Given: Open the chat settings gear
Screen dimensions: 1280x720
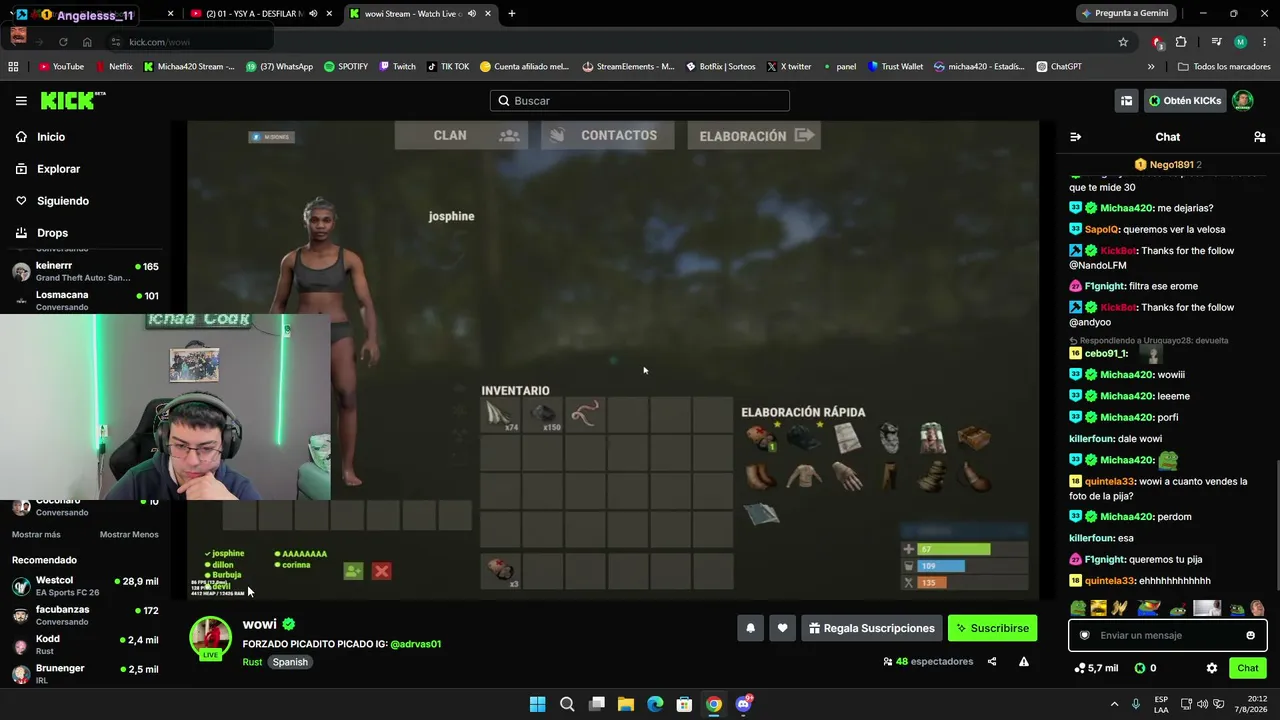Looking at the screenshot, I should click(1212, 668).
